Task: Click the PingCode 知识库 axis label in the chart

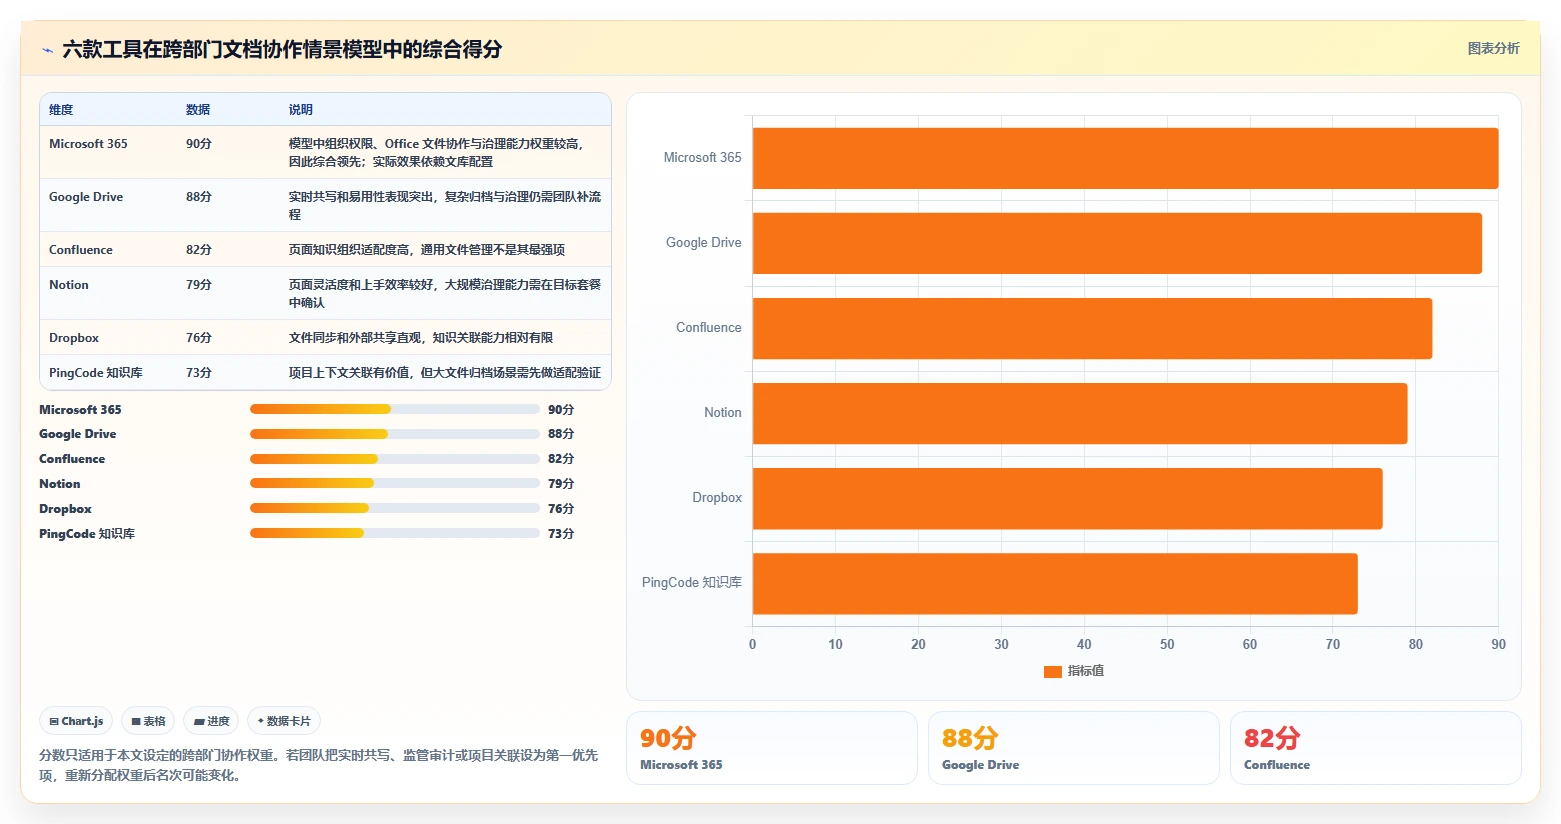Action: click(x=692, y=583)
